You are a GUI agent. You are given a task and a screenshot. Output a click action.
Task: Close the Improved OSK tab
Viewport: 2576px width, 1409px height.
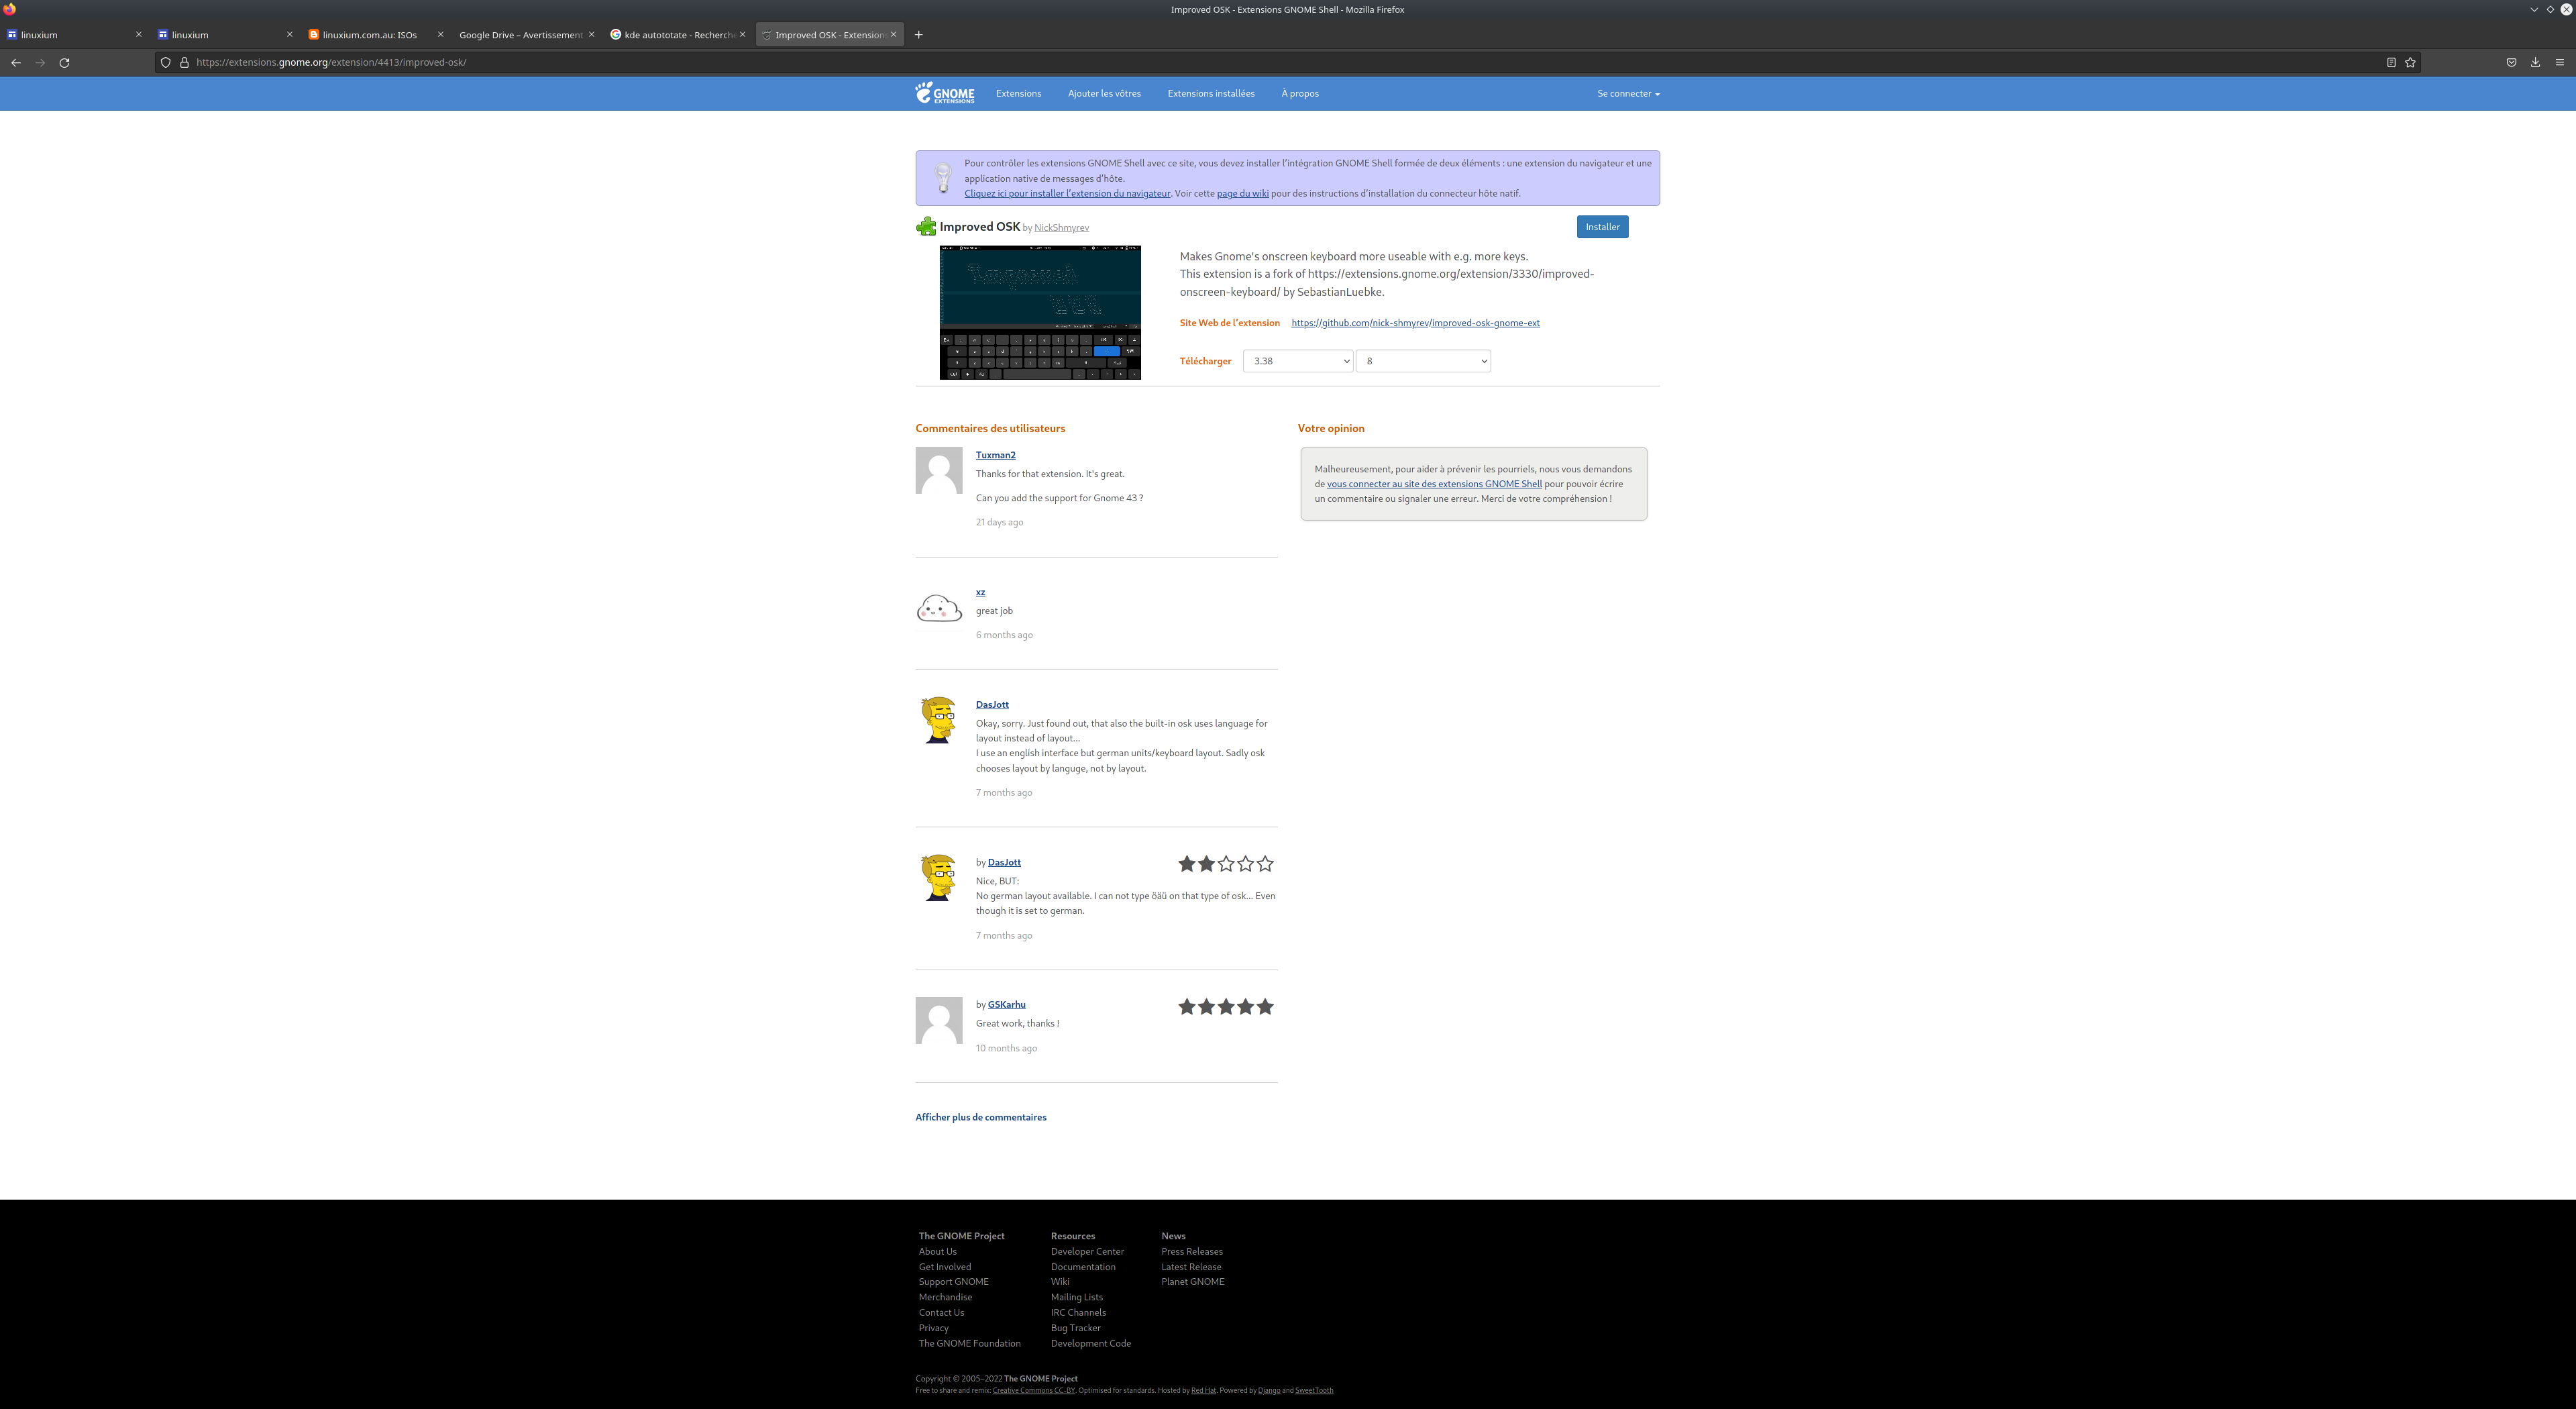coord(893,34)
